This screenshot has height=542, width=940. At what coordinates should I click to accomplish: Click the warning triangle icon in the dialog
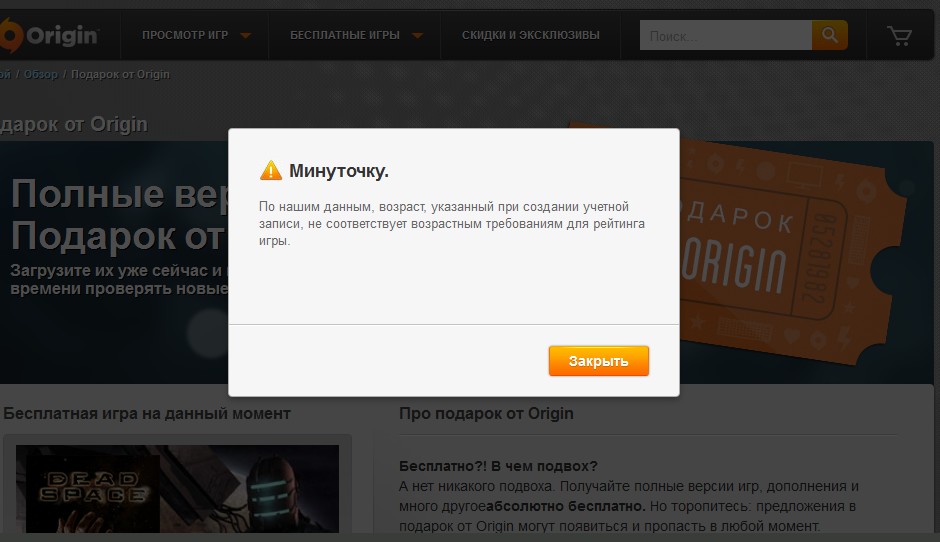(x=270, y=171)
